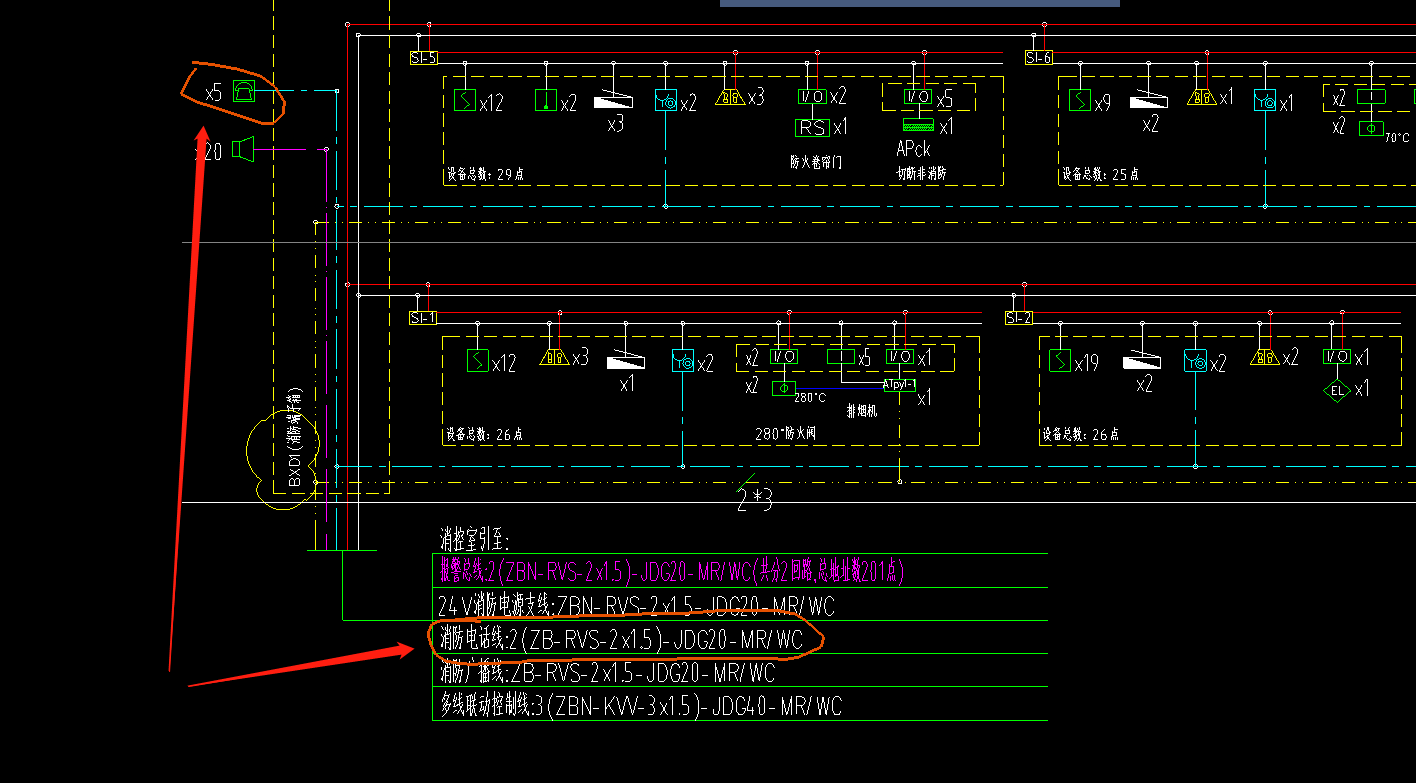Click the SI-5 isolator tag
Viewport: 1416px width, 783px height.
[424, 58]
